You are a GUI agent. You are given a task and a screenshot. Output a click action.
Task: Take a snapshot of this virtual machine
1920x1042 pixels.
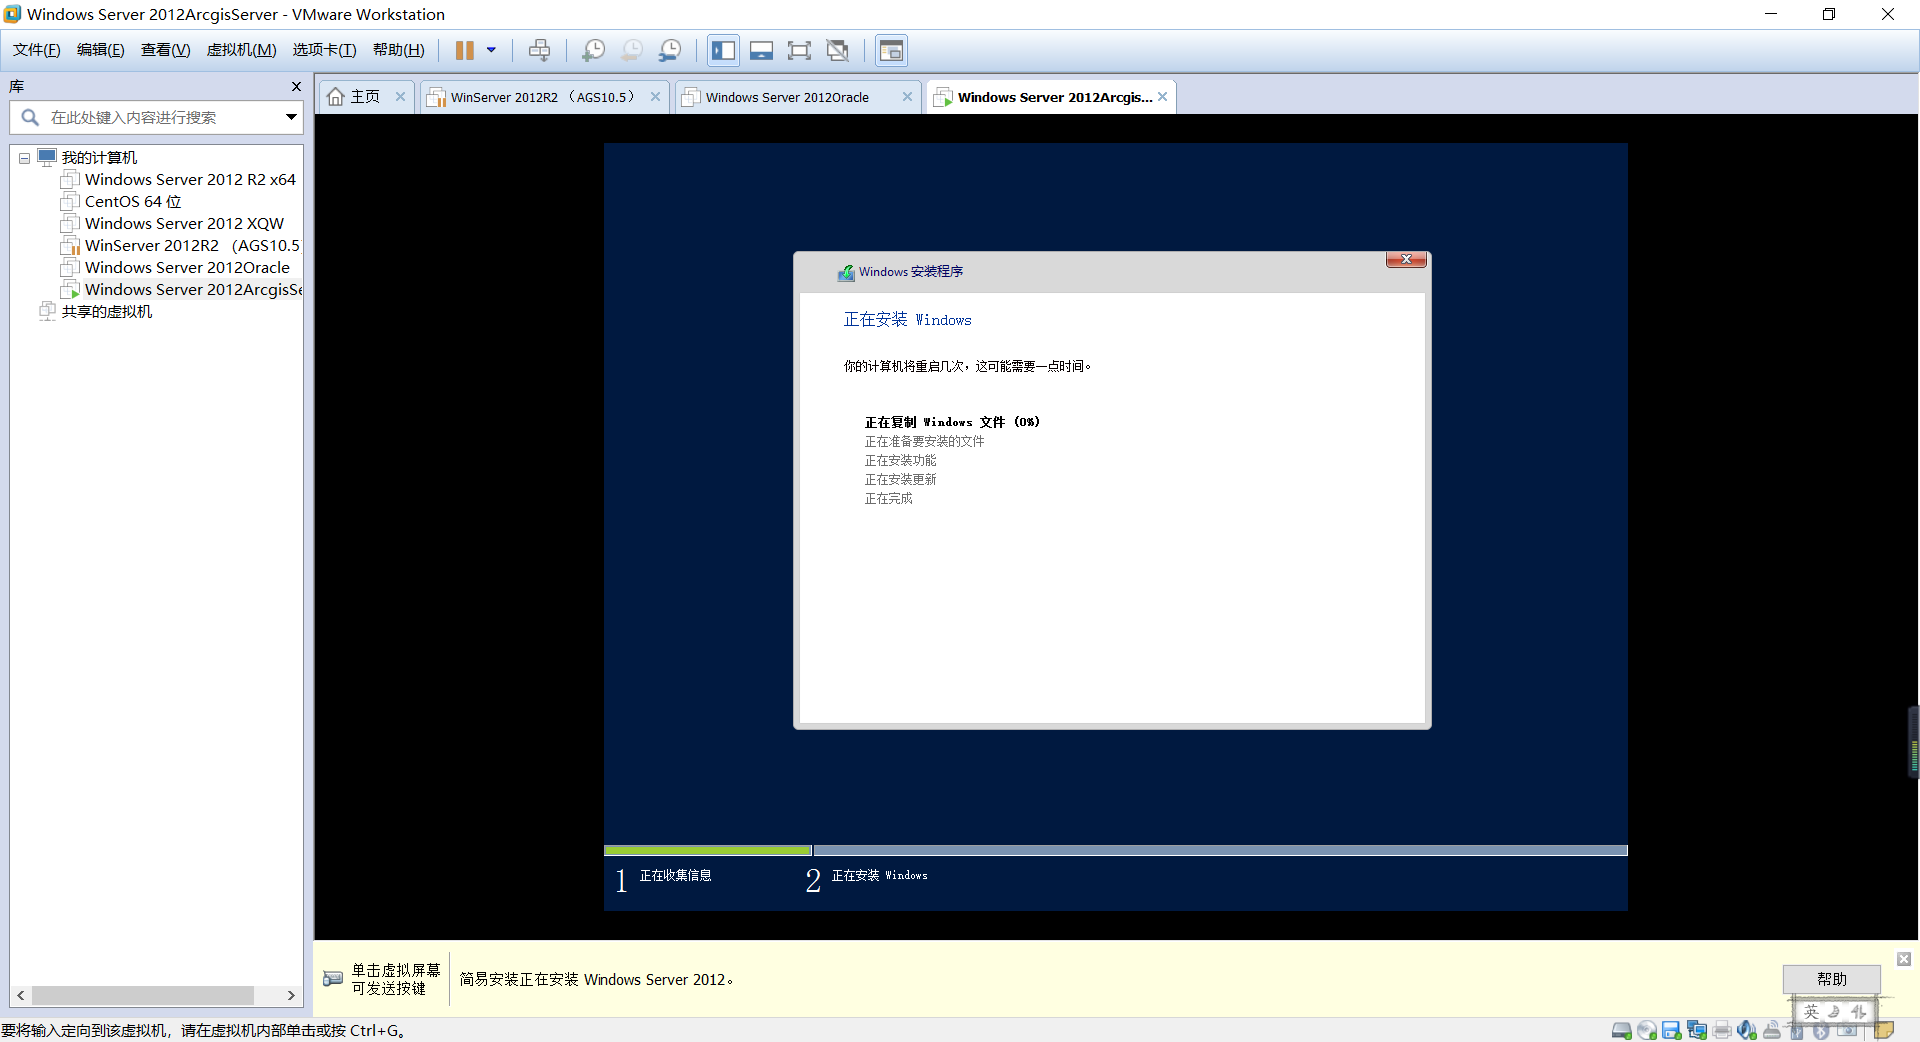coord(593,50)
